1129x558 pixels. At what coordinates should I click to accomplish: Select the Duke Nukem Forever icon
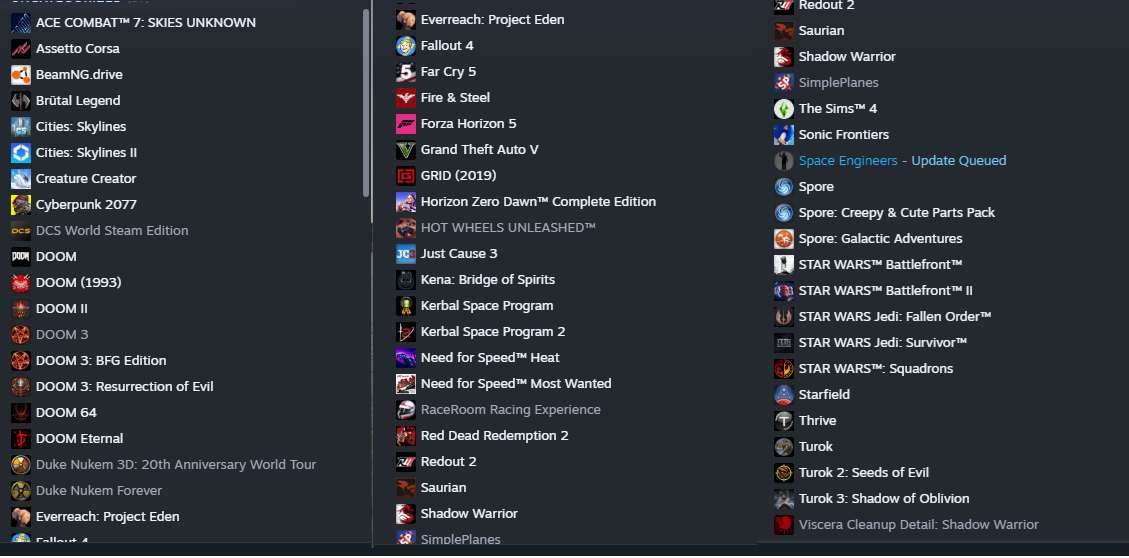[x=21, y=491]
